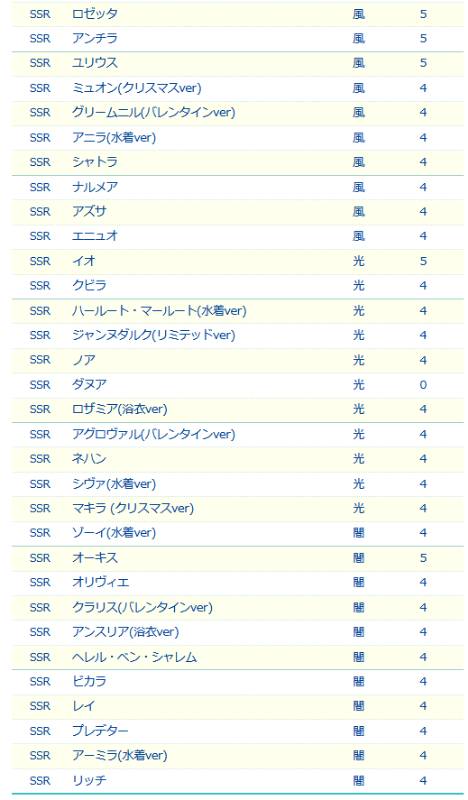Click アグロヴァル(バレンタインver) name
The height and width of the screenshot is (800, 468).
click(154, 434)
